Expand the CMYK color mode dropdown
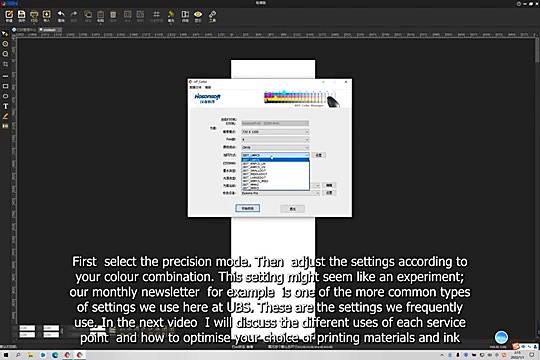This screenshot has width=540, height=360. [275, 147]
